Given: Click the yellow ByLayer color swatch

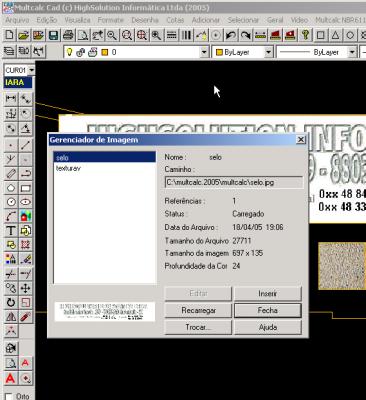Looking at the screenshot, I should tap(219, 52).
